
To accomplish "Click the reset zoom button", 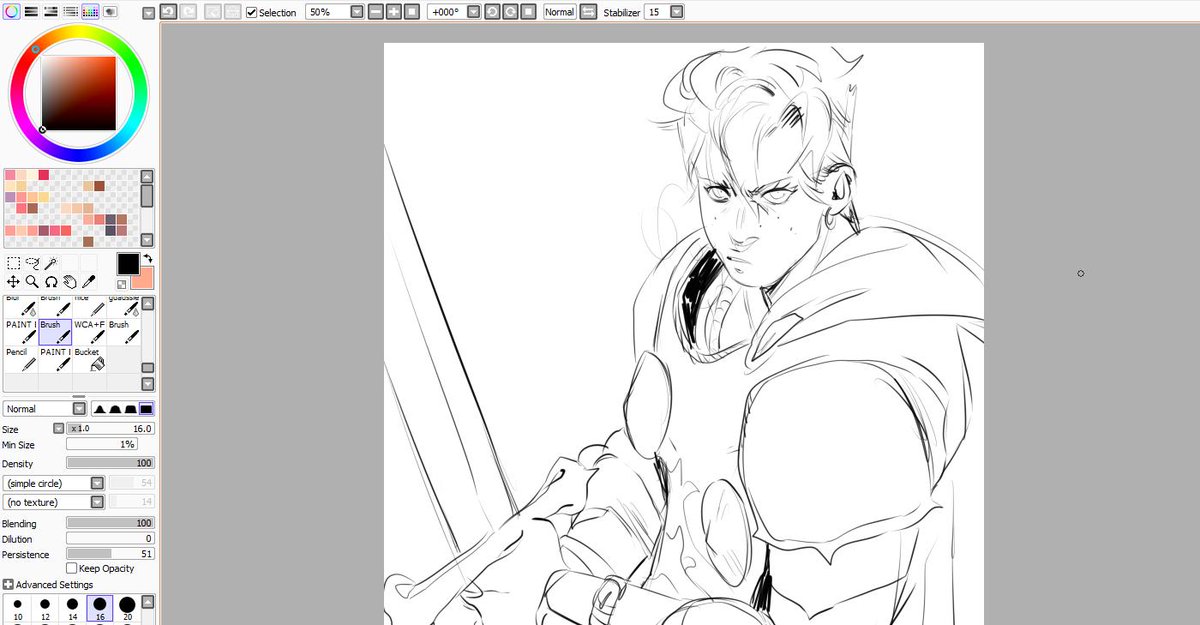I will [411, 12].
